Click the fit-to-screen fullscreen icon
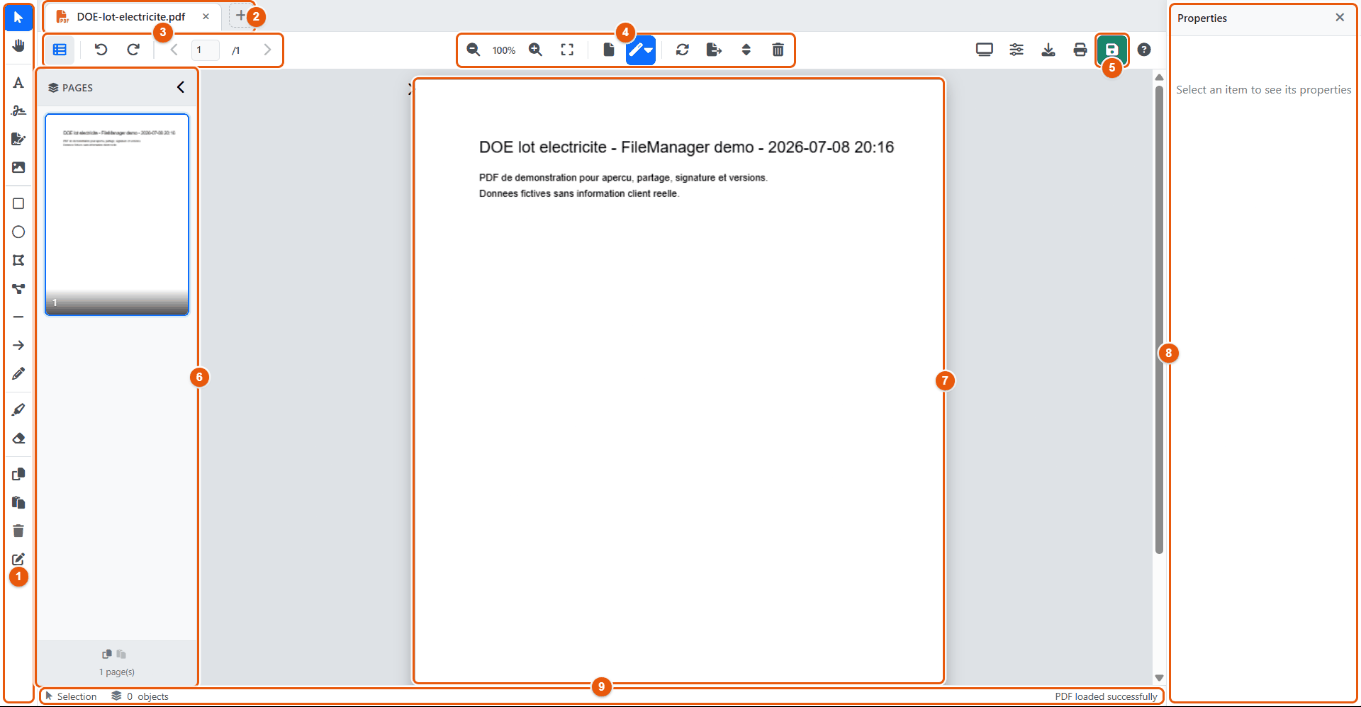 [567, 49]
